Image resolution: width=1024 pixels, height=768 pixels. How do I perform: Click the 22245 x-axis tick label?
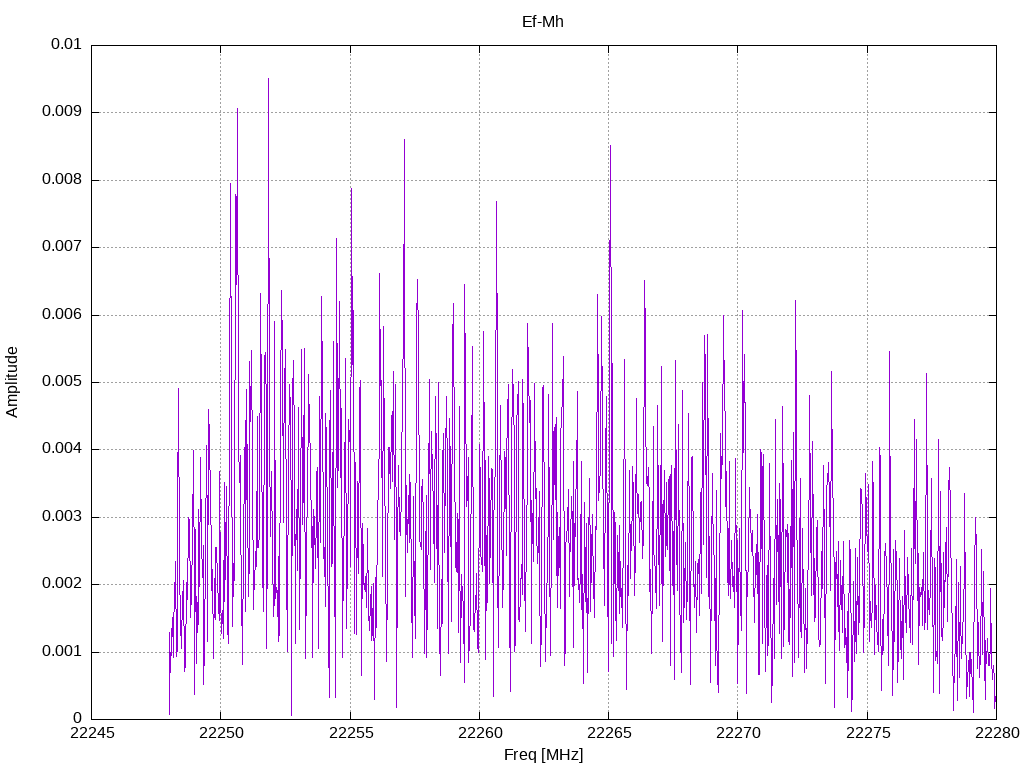tap(92, 733)
